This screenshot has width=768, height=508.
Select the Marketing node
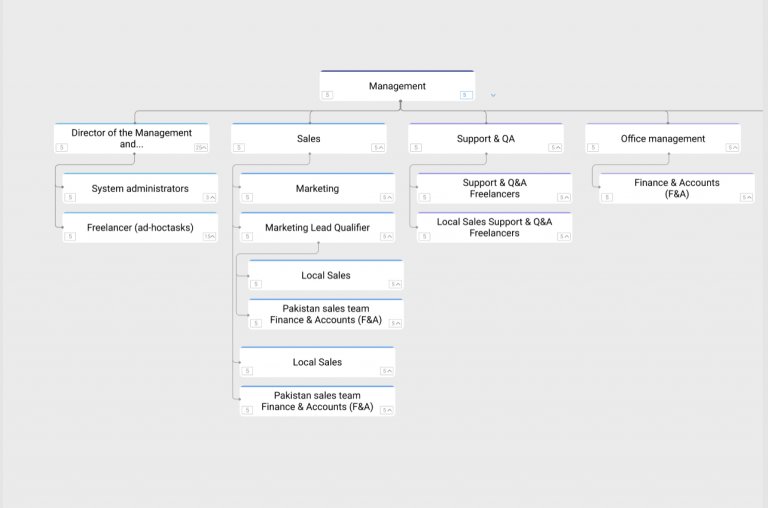pyautogui.click(x=317, y=188)
